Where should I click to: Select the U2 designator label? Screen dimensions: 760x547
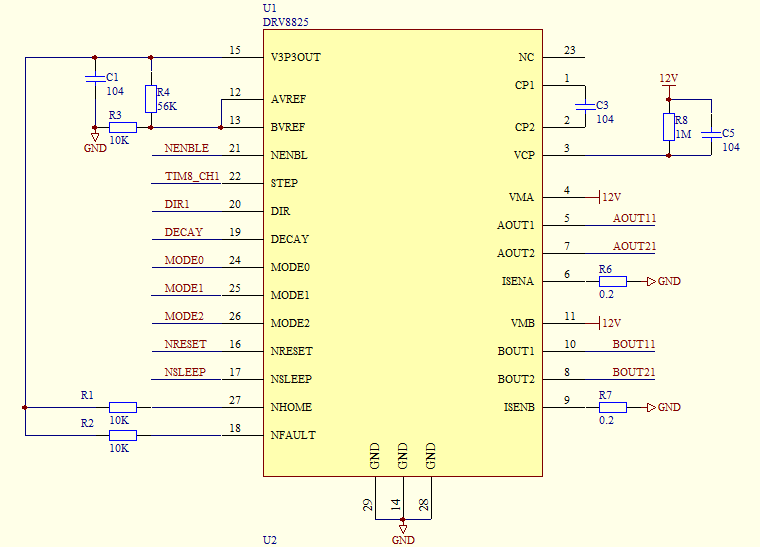pos(269,540)
